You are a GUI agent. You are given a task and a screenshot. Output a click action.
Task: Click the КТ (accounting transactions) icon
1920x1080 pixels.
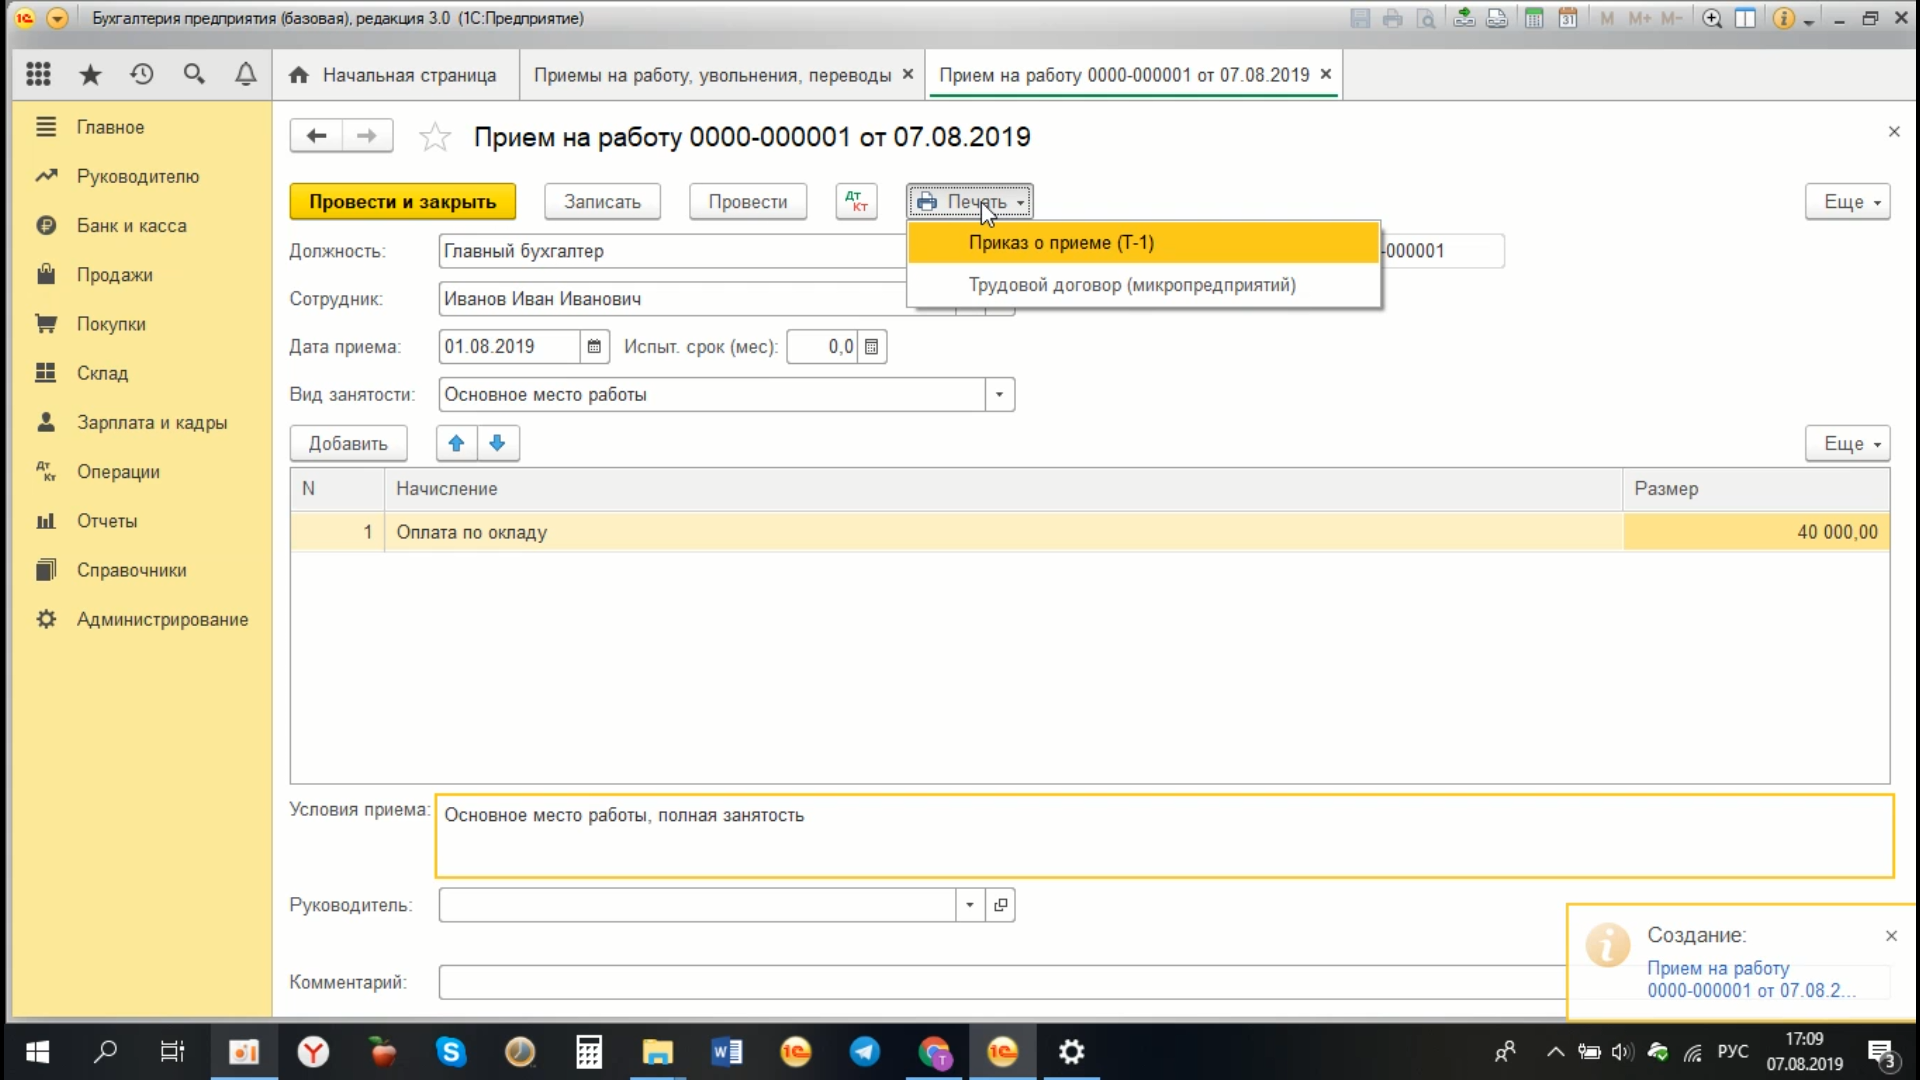click(x=855, y=200)
